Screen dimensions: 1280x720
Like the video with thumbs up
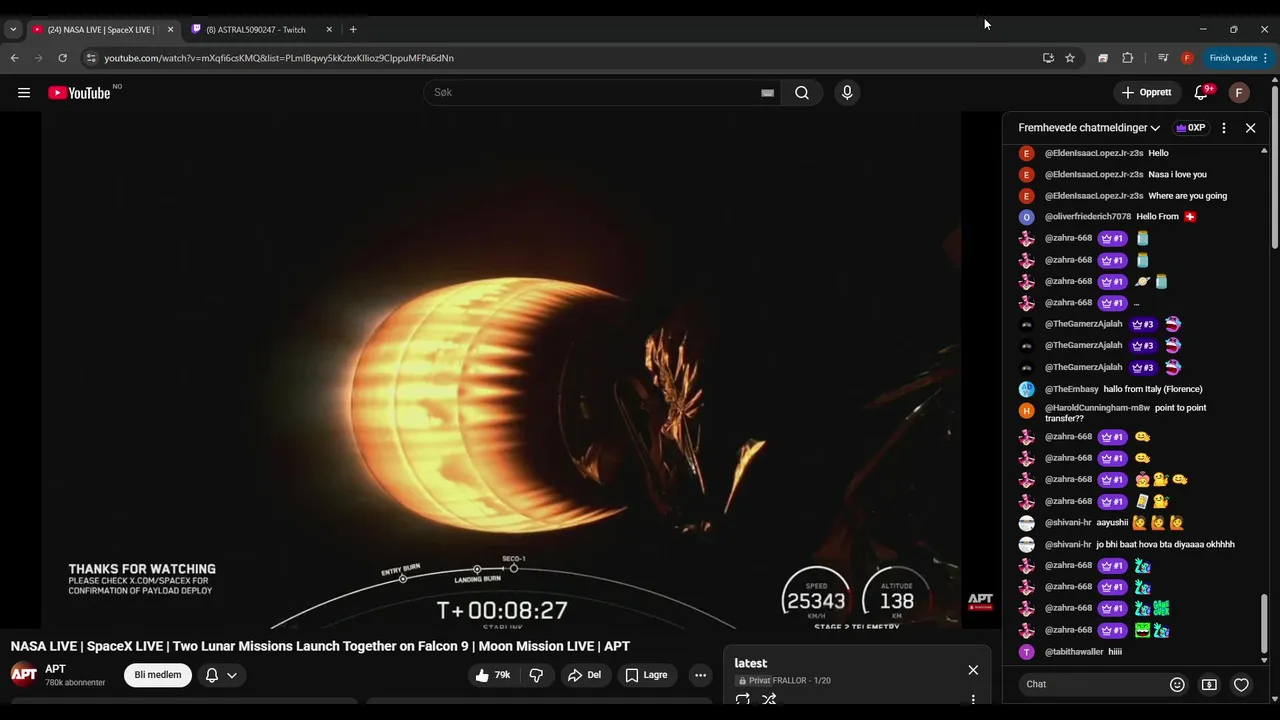[x=493, y=675]
